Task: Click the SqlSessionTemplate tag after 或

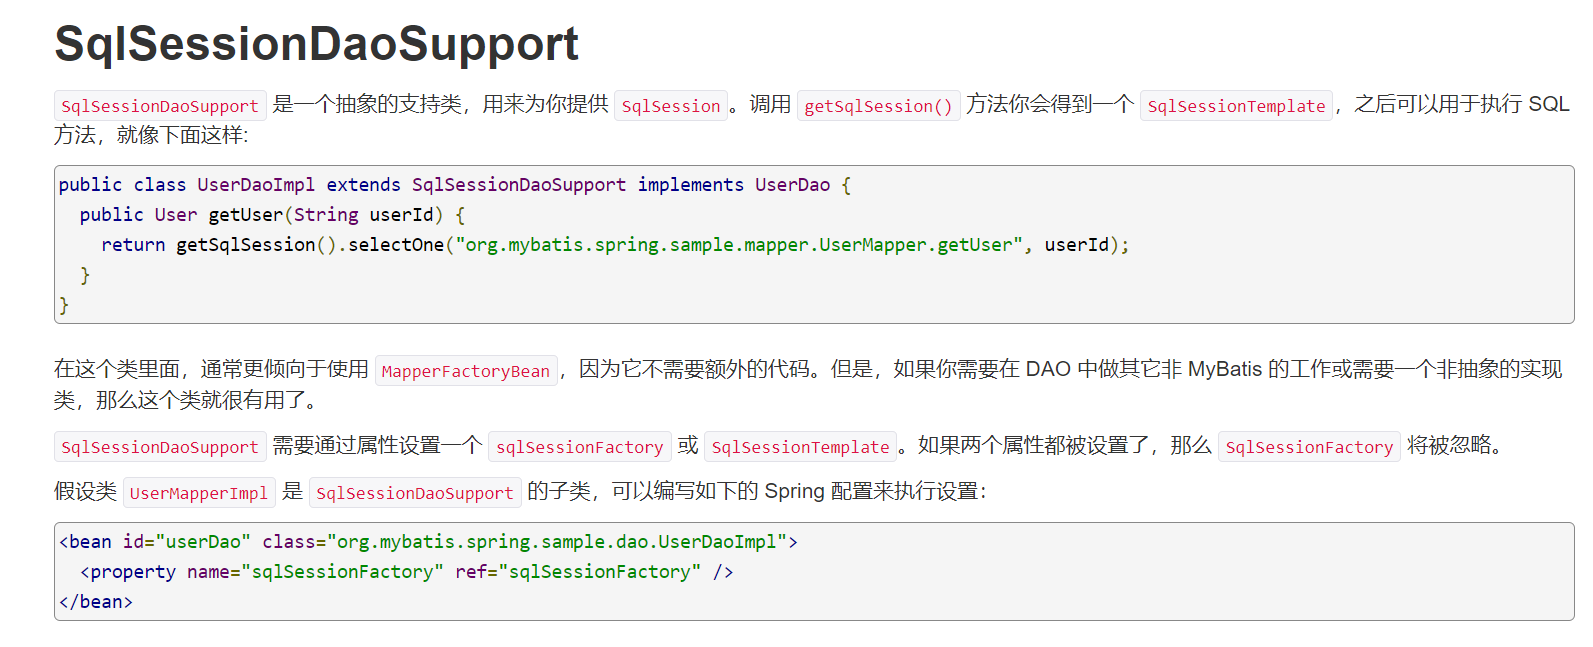Action: 800,447
